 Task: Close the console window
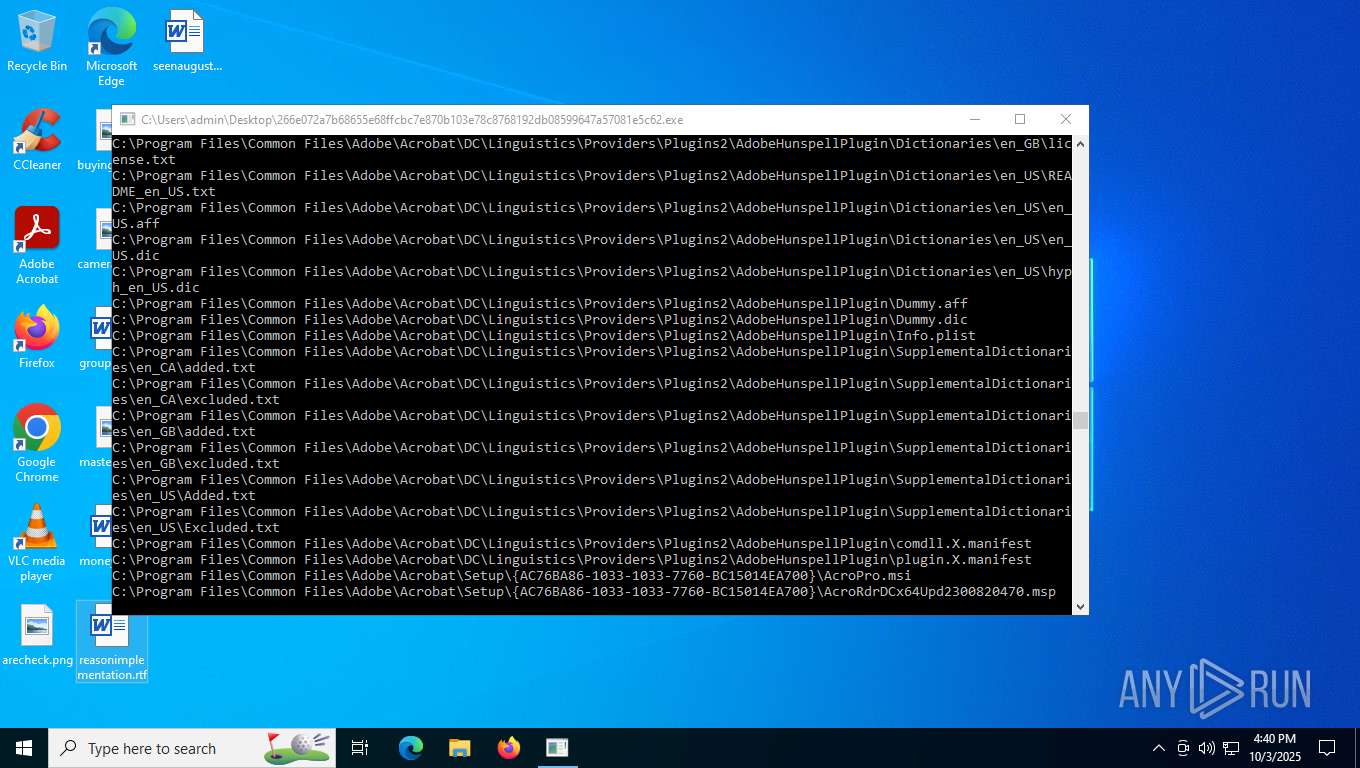(x=1066, y=119)
